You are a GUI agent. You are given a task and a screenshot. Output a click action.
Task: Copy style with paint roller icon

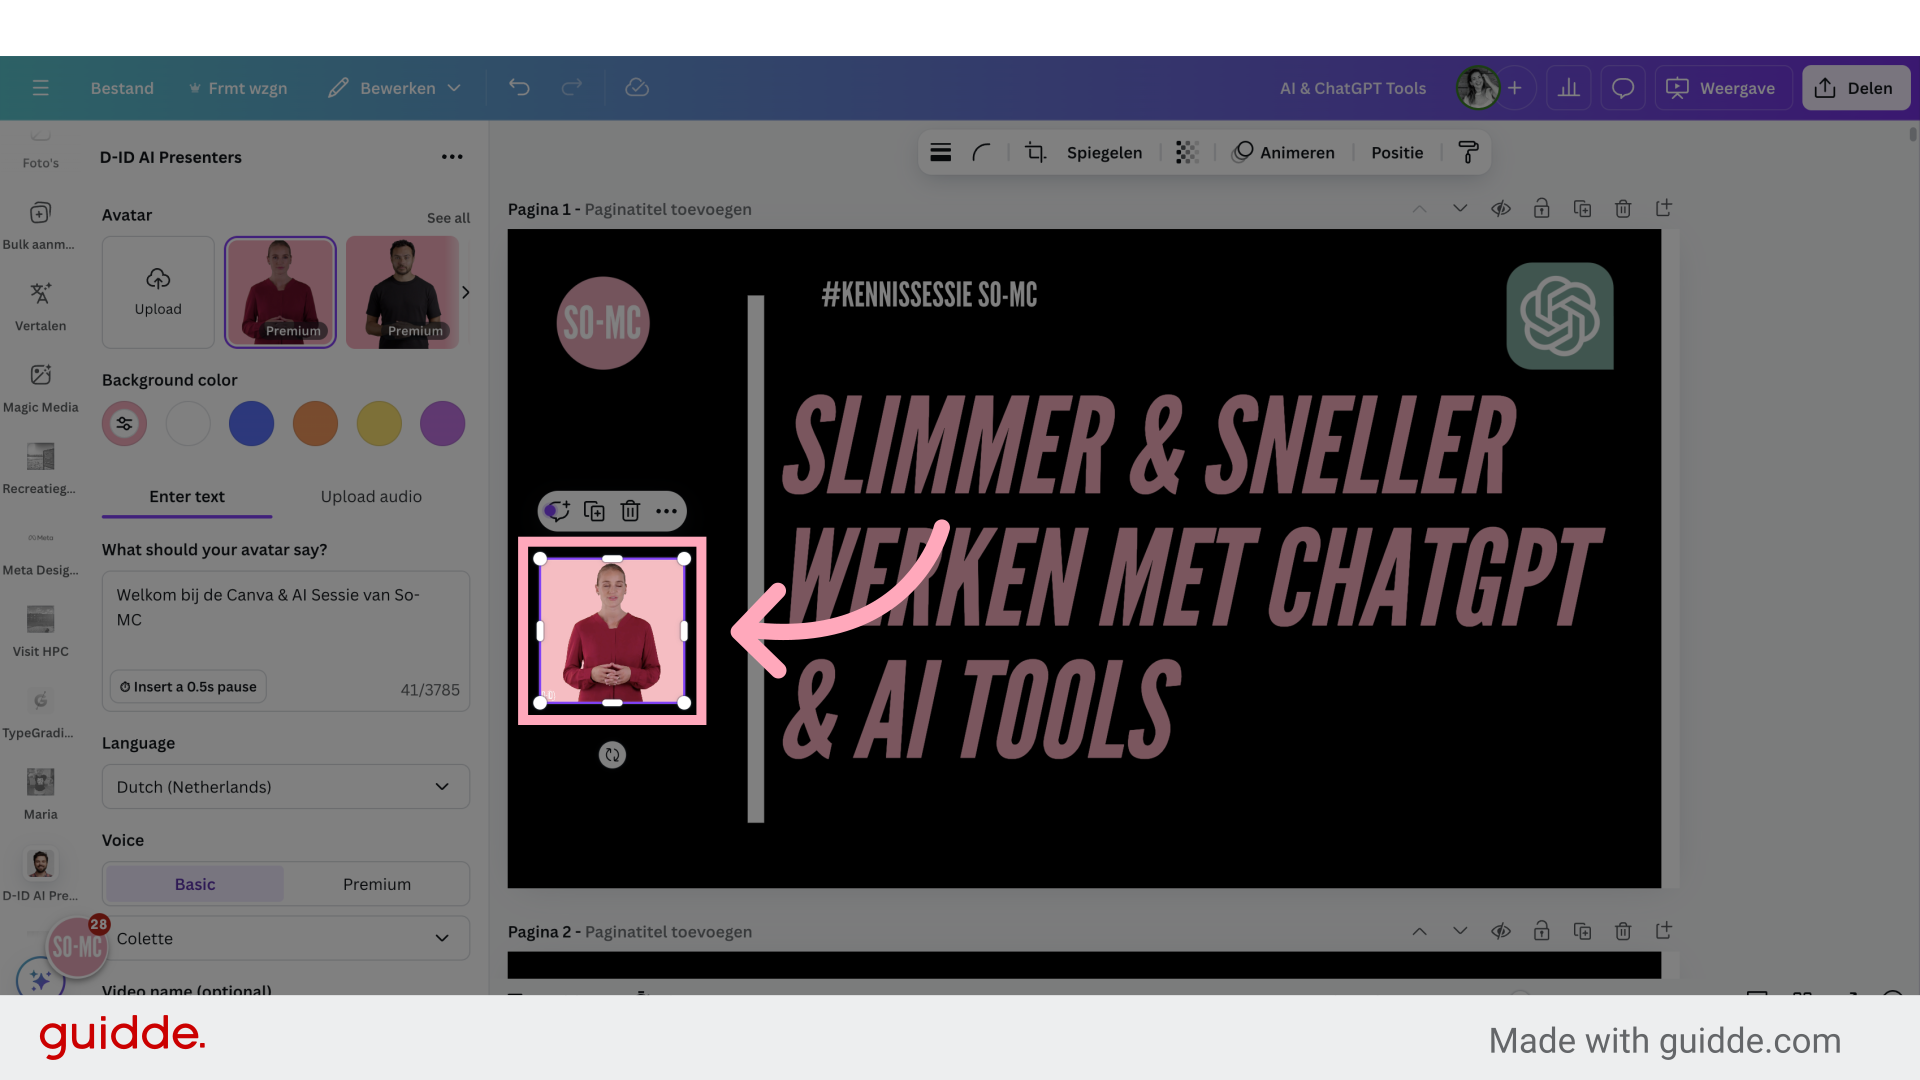click(1468, 152)
